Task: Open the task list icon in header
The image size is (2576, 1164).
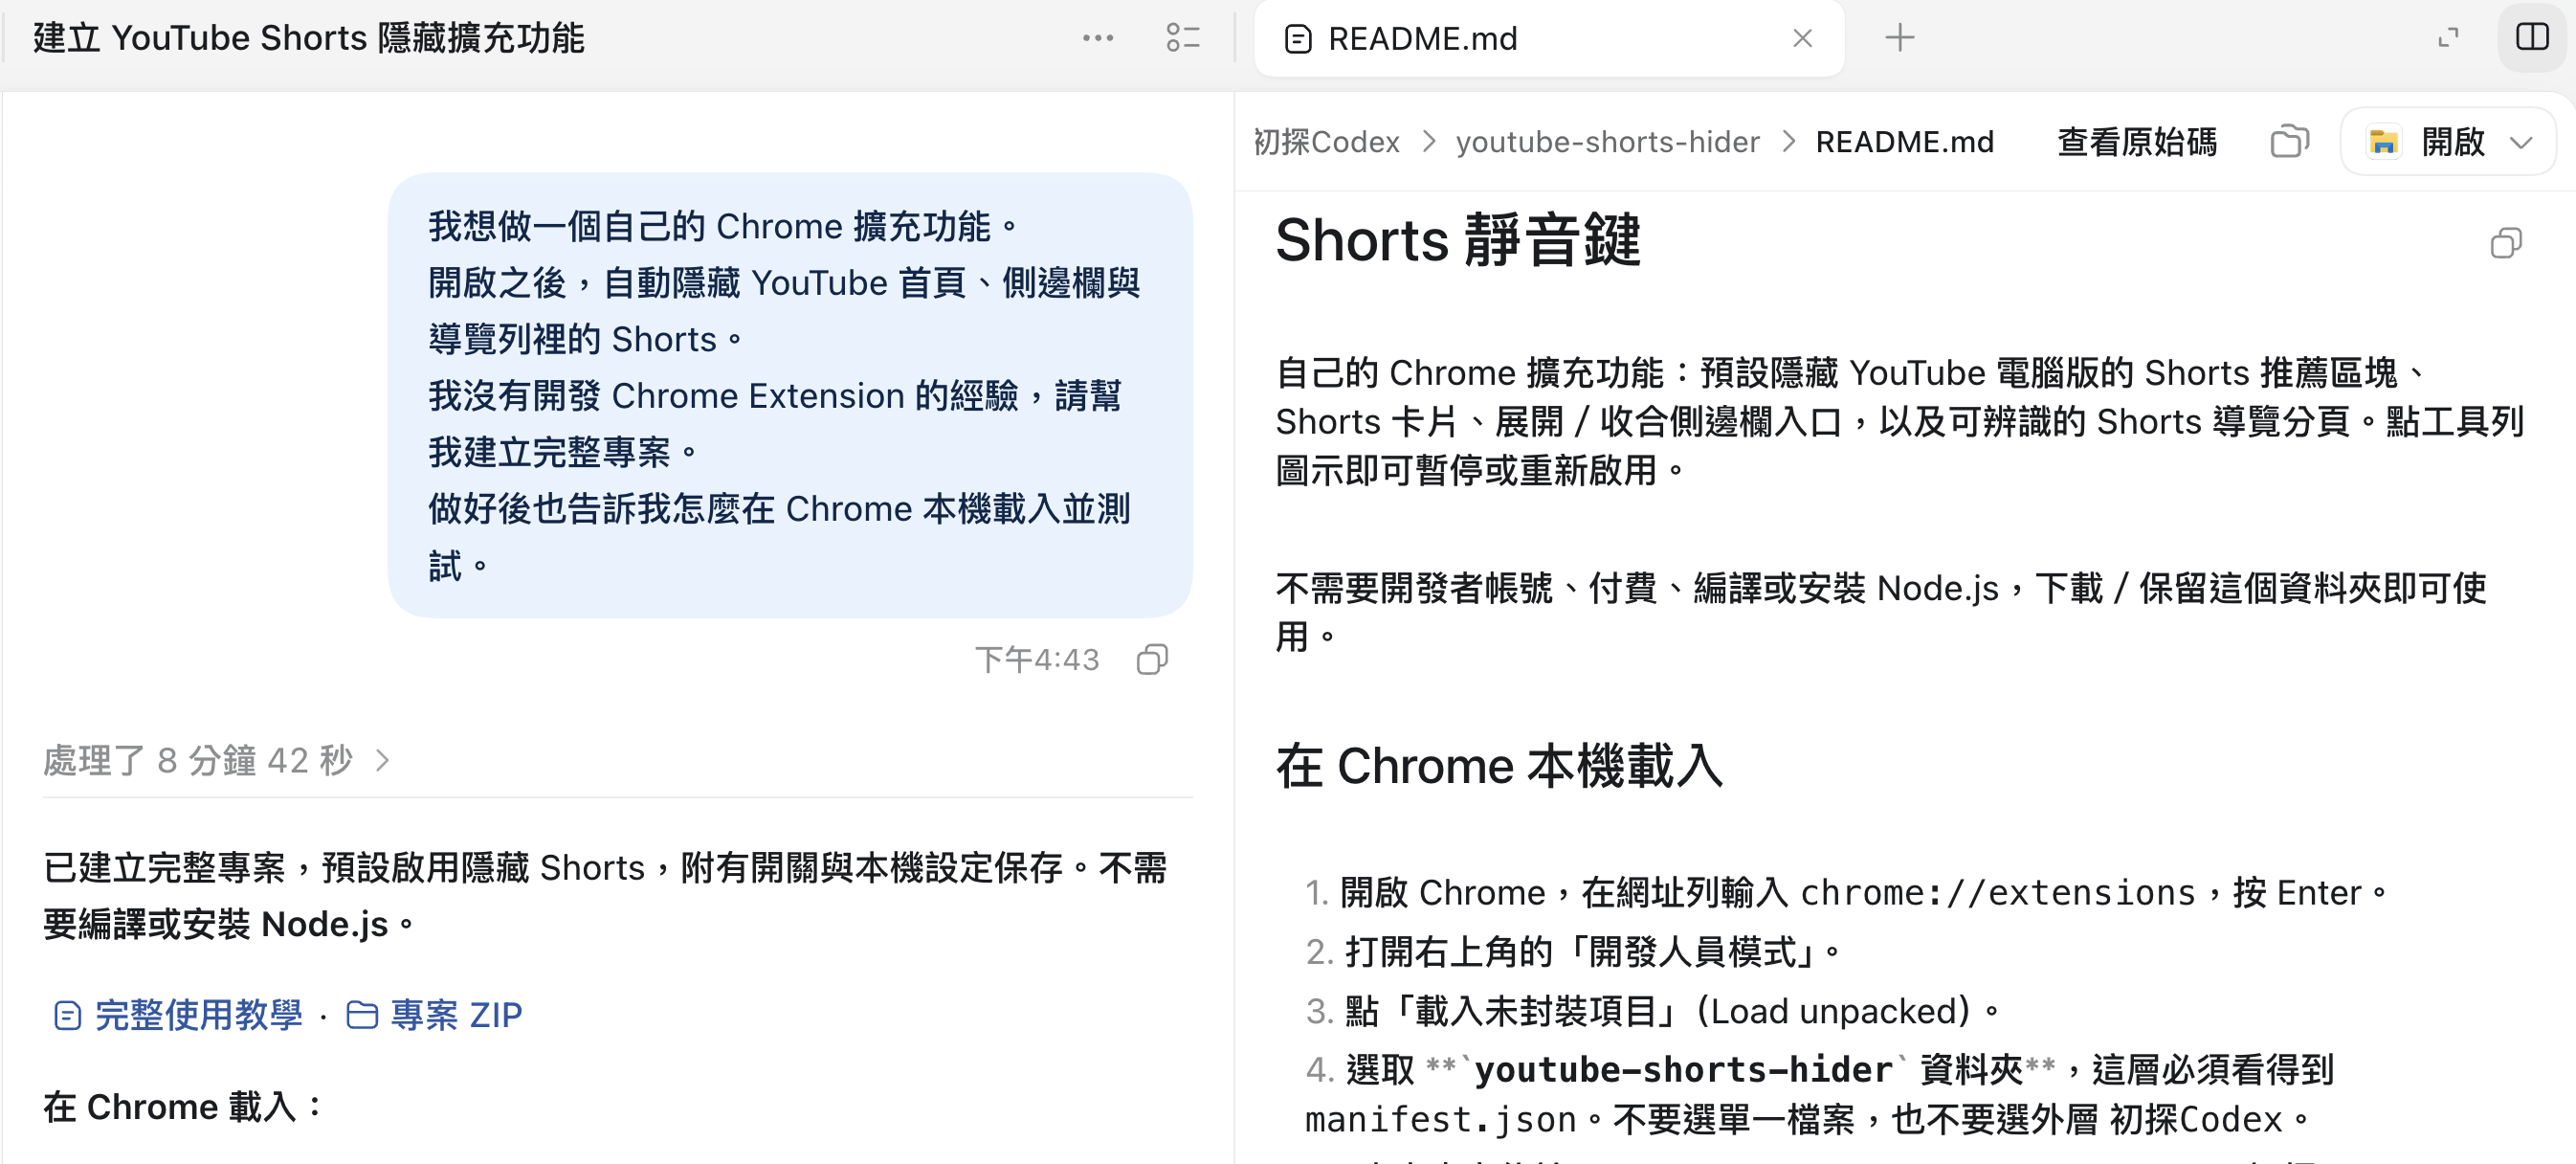Action: point(1182,38)
